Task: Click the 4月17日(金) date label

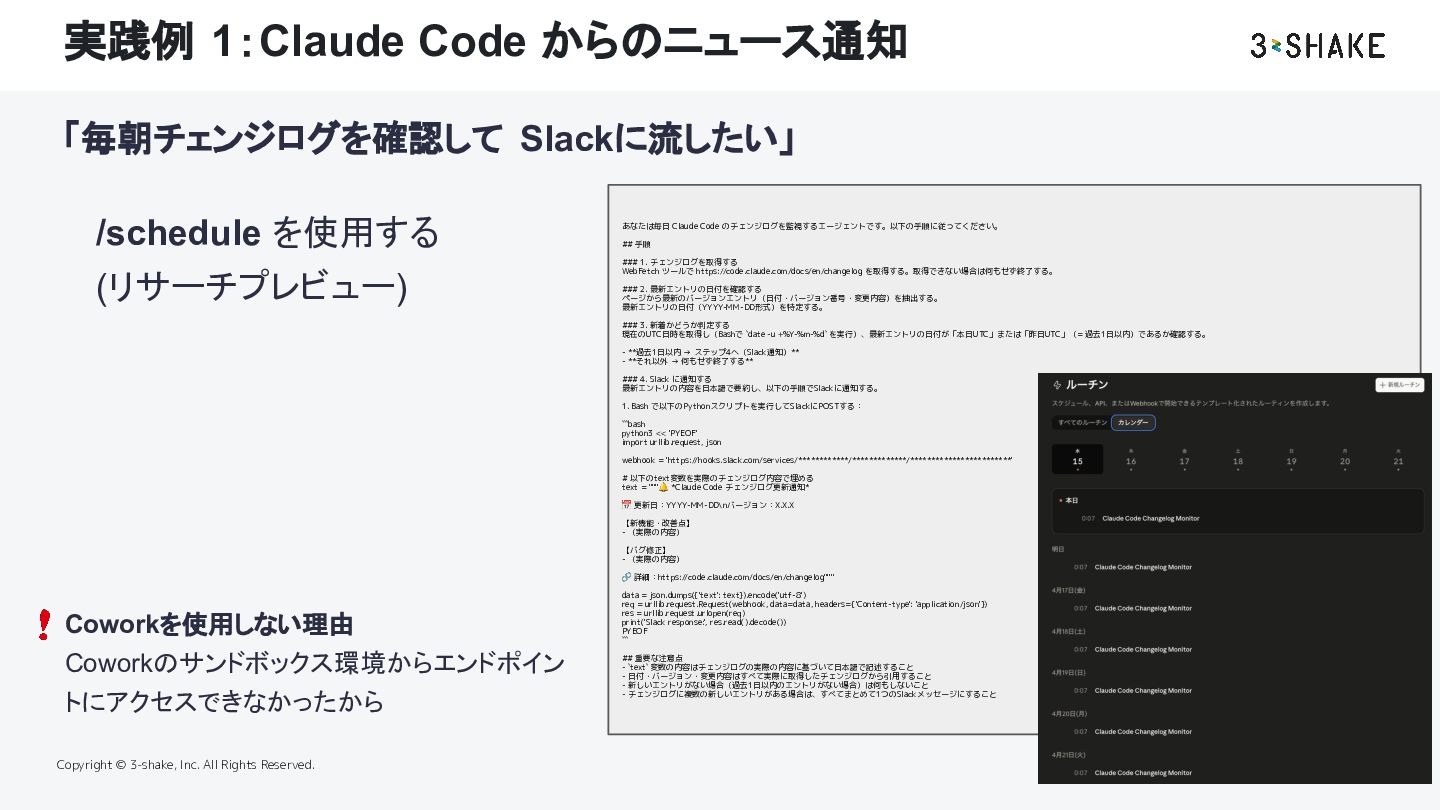Action: (x=1068, y=590)
